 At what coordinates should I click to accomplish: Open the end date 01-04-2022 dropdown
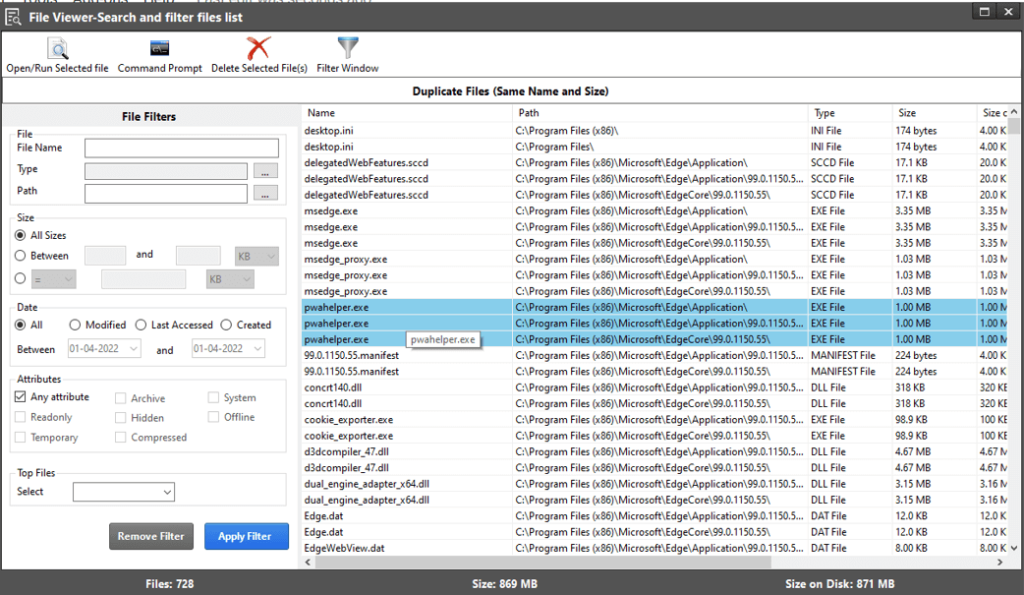(x=228, y=349)
